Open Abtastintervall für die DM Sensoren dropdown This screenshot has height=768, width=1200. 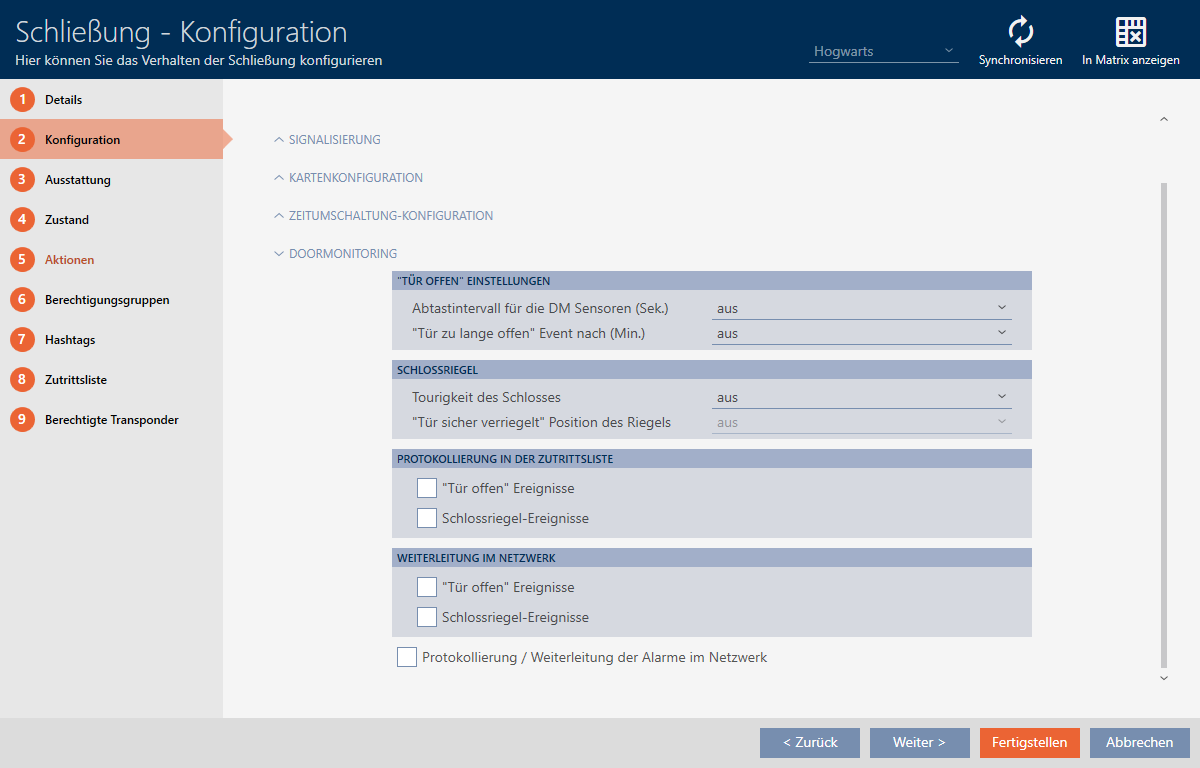point(861,309)
